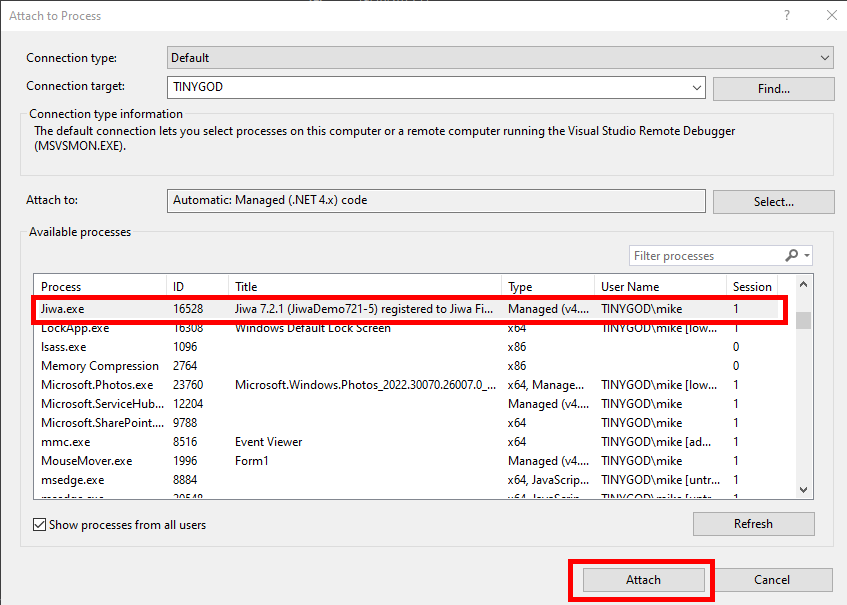Click the search magnifier in filter box
This screenshot has width=847, height=605.
792,256
